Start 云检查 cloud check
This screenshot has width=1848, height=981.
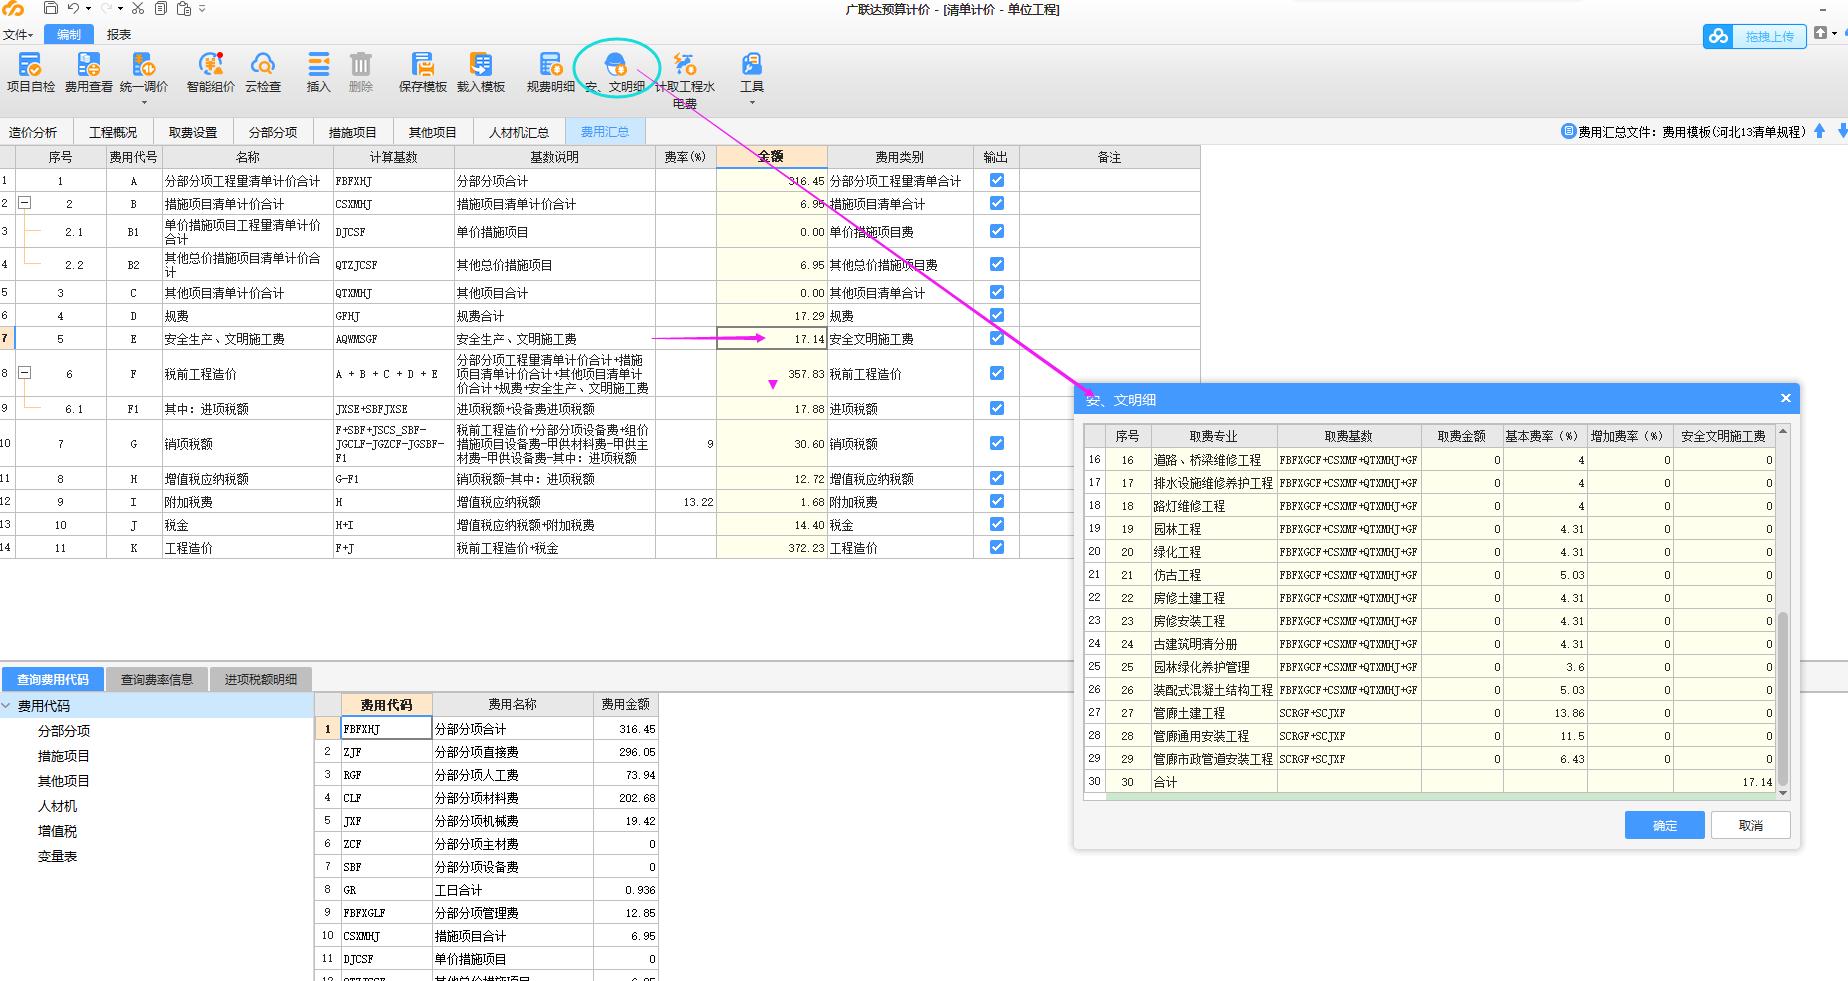[x=263, y=73]
